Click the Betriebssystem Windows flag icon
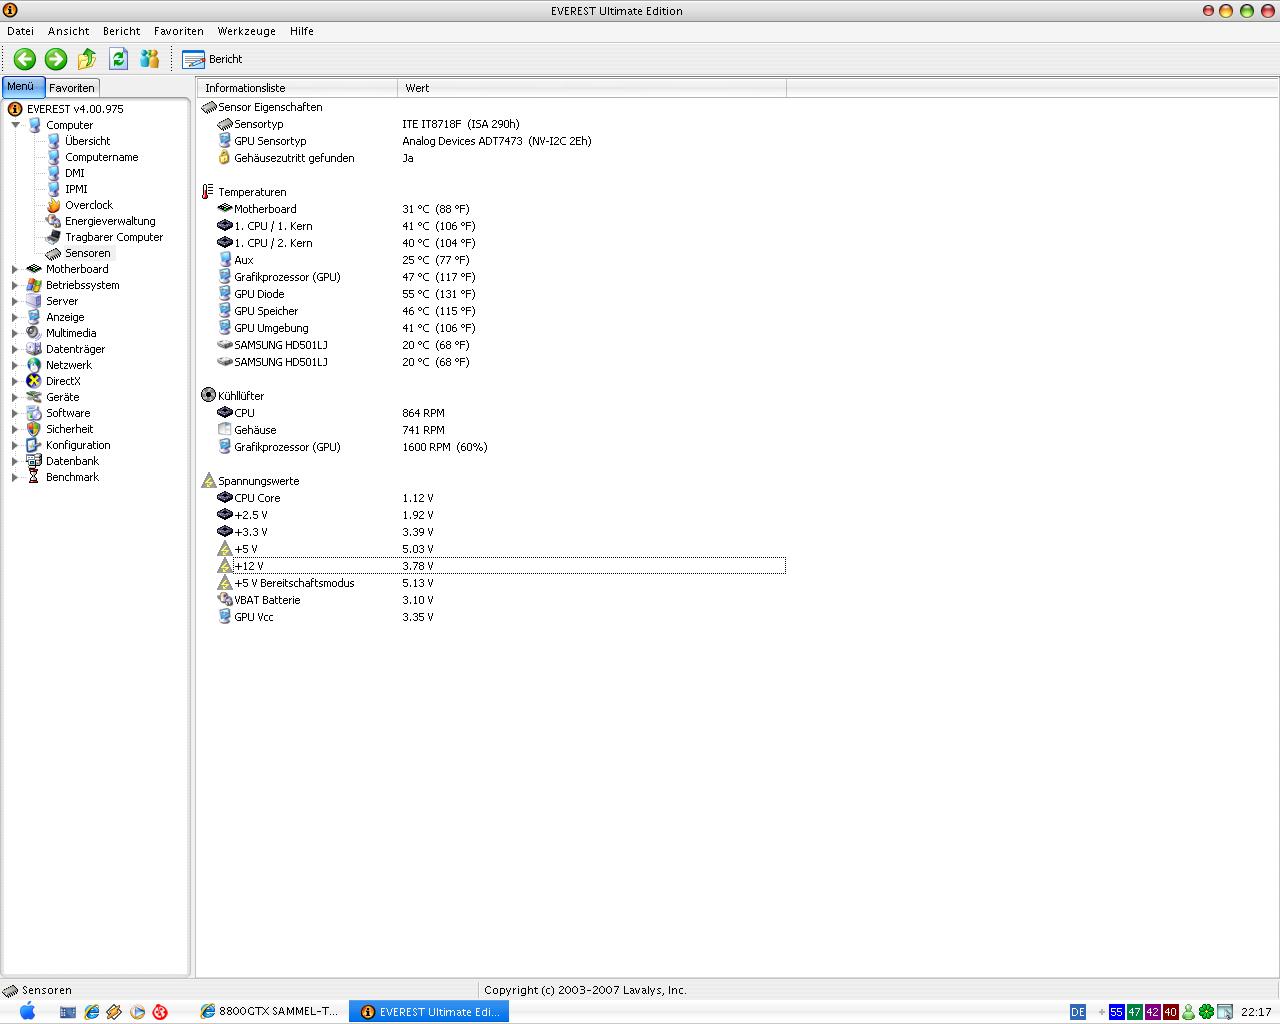The height and width of the screenshot is (1024, 1280). coord(34,285)
